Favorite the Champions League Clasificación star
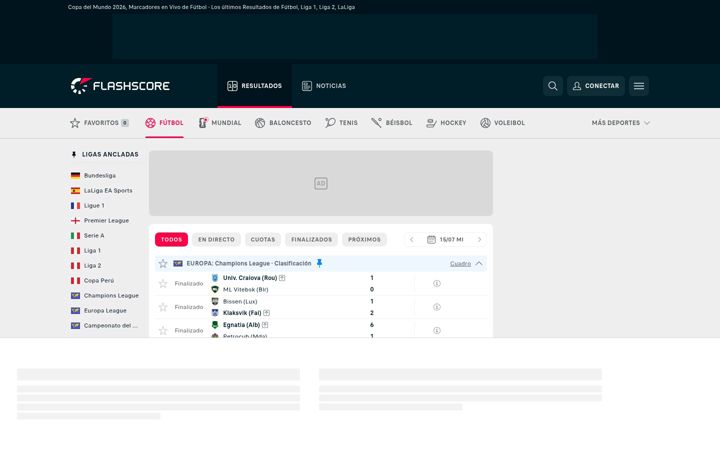This screenshot has height=450, width=720. pos(163,264)
